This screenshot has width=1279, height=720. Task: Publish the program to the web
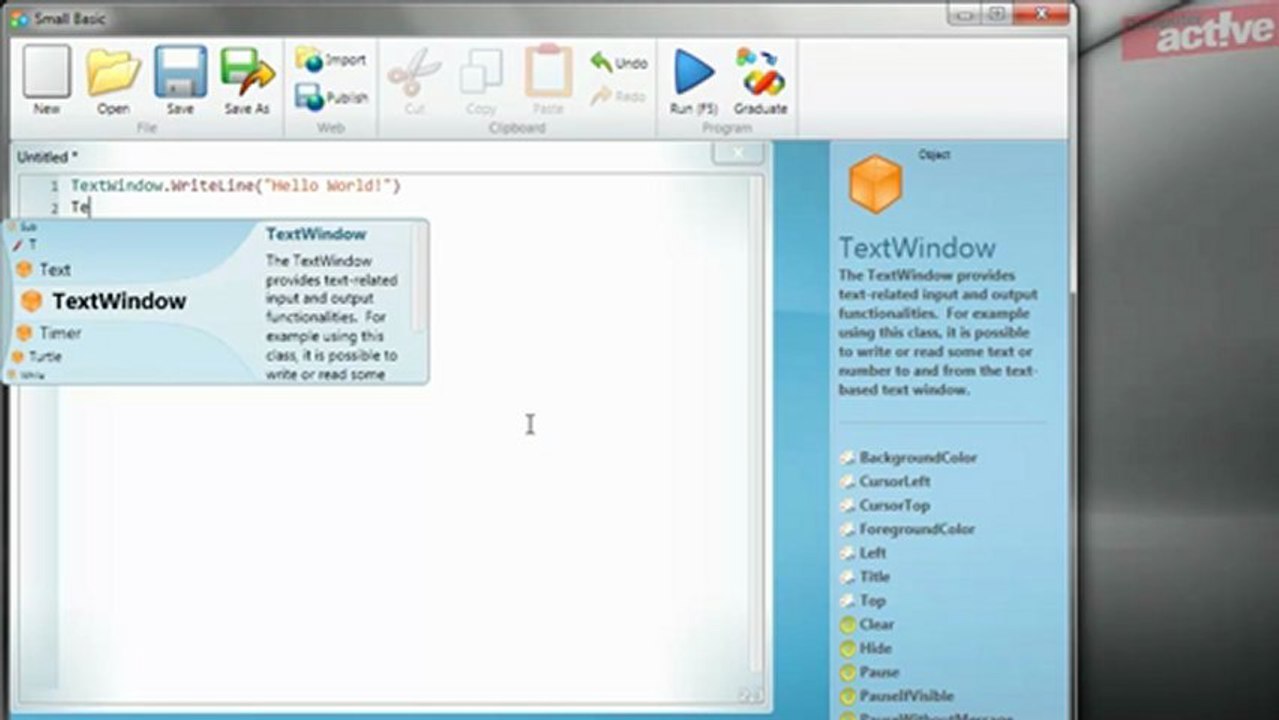pos(333,97)
